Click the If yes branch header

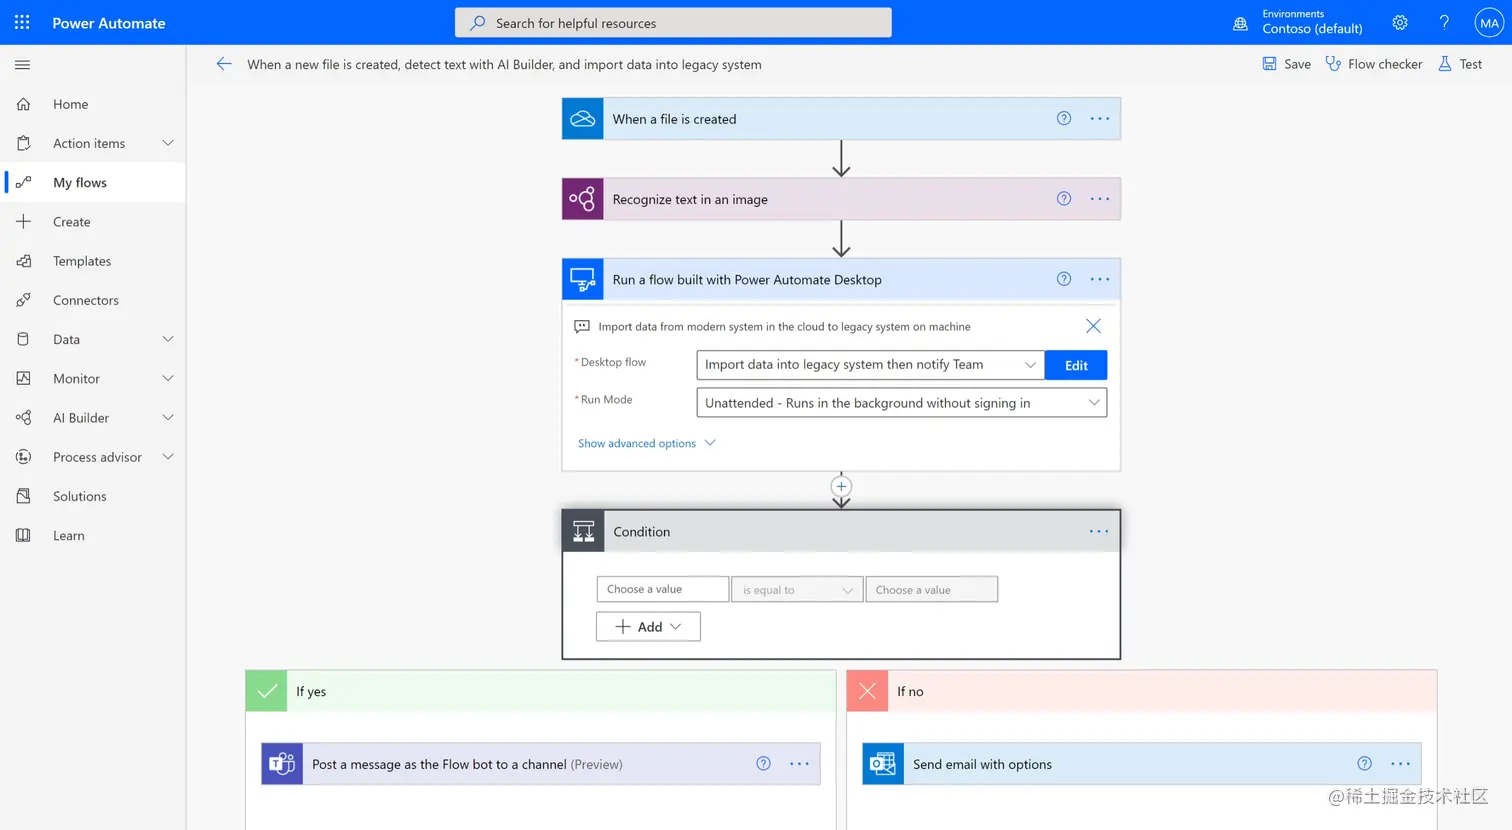(x=541, y=691)
